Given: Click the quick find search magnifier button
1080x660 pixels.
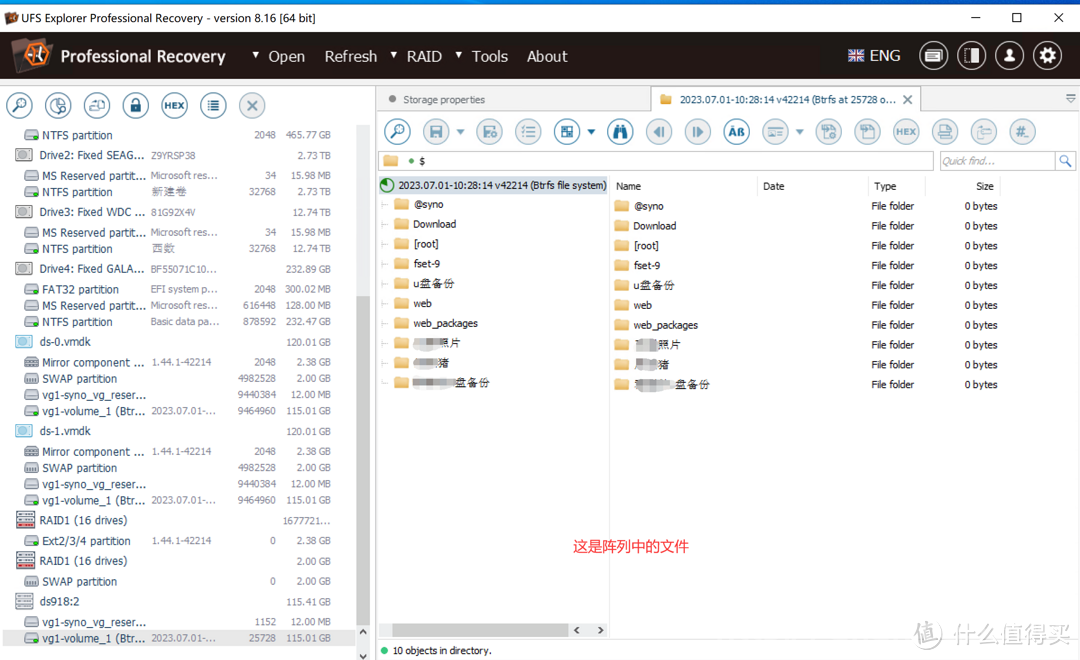Looking at the screenshot, I should click(1065, 161).
